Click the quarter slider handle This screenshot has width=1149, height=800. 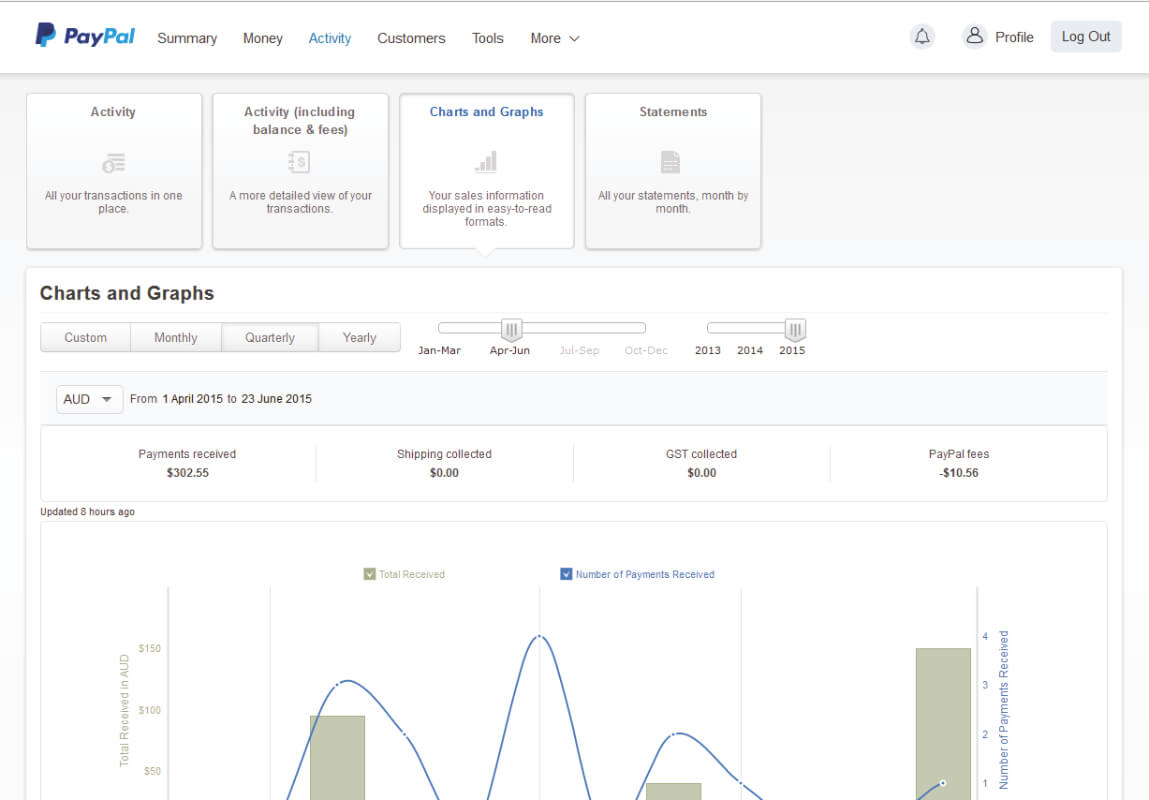pyautogui.click(x=511, y=330)
